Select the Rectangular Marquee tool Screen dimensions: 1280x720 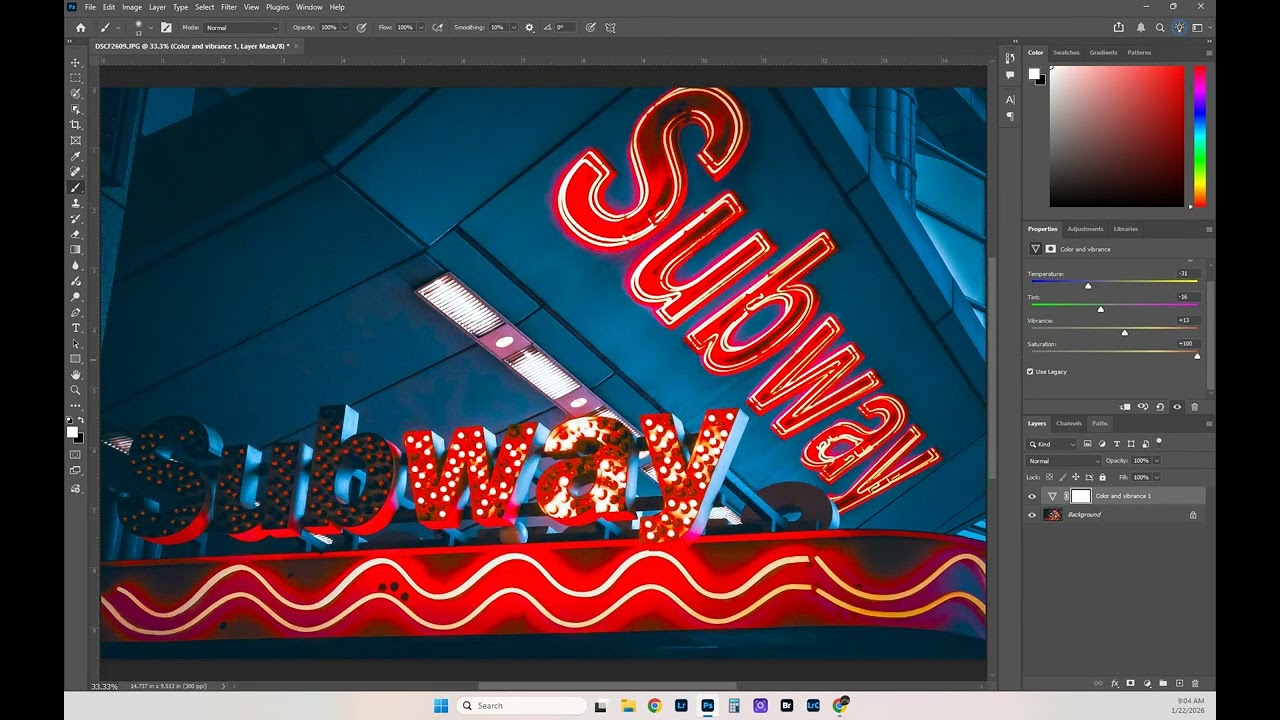75,78
